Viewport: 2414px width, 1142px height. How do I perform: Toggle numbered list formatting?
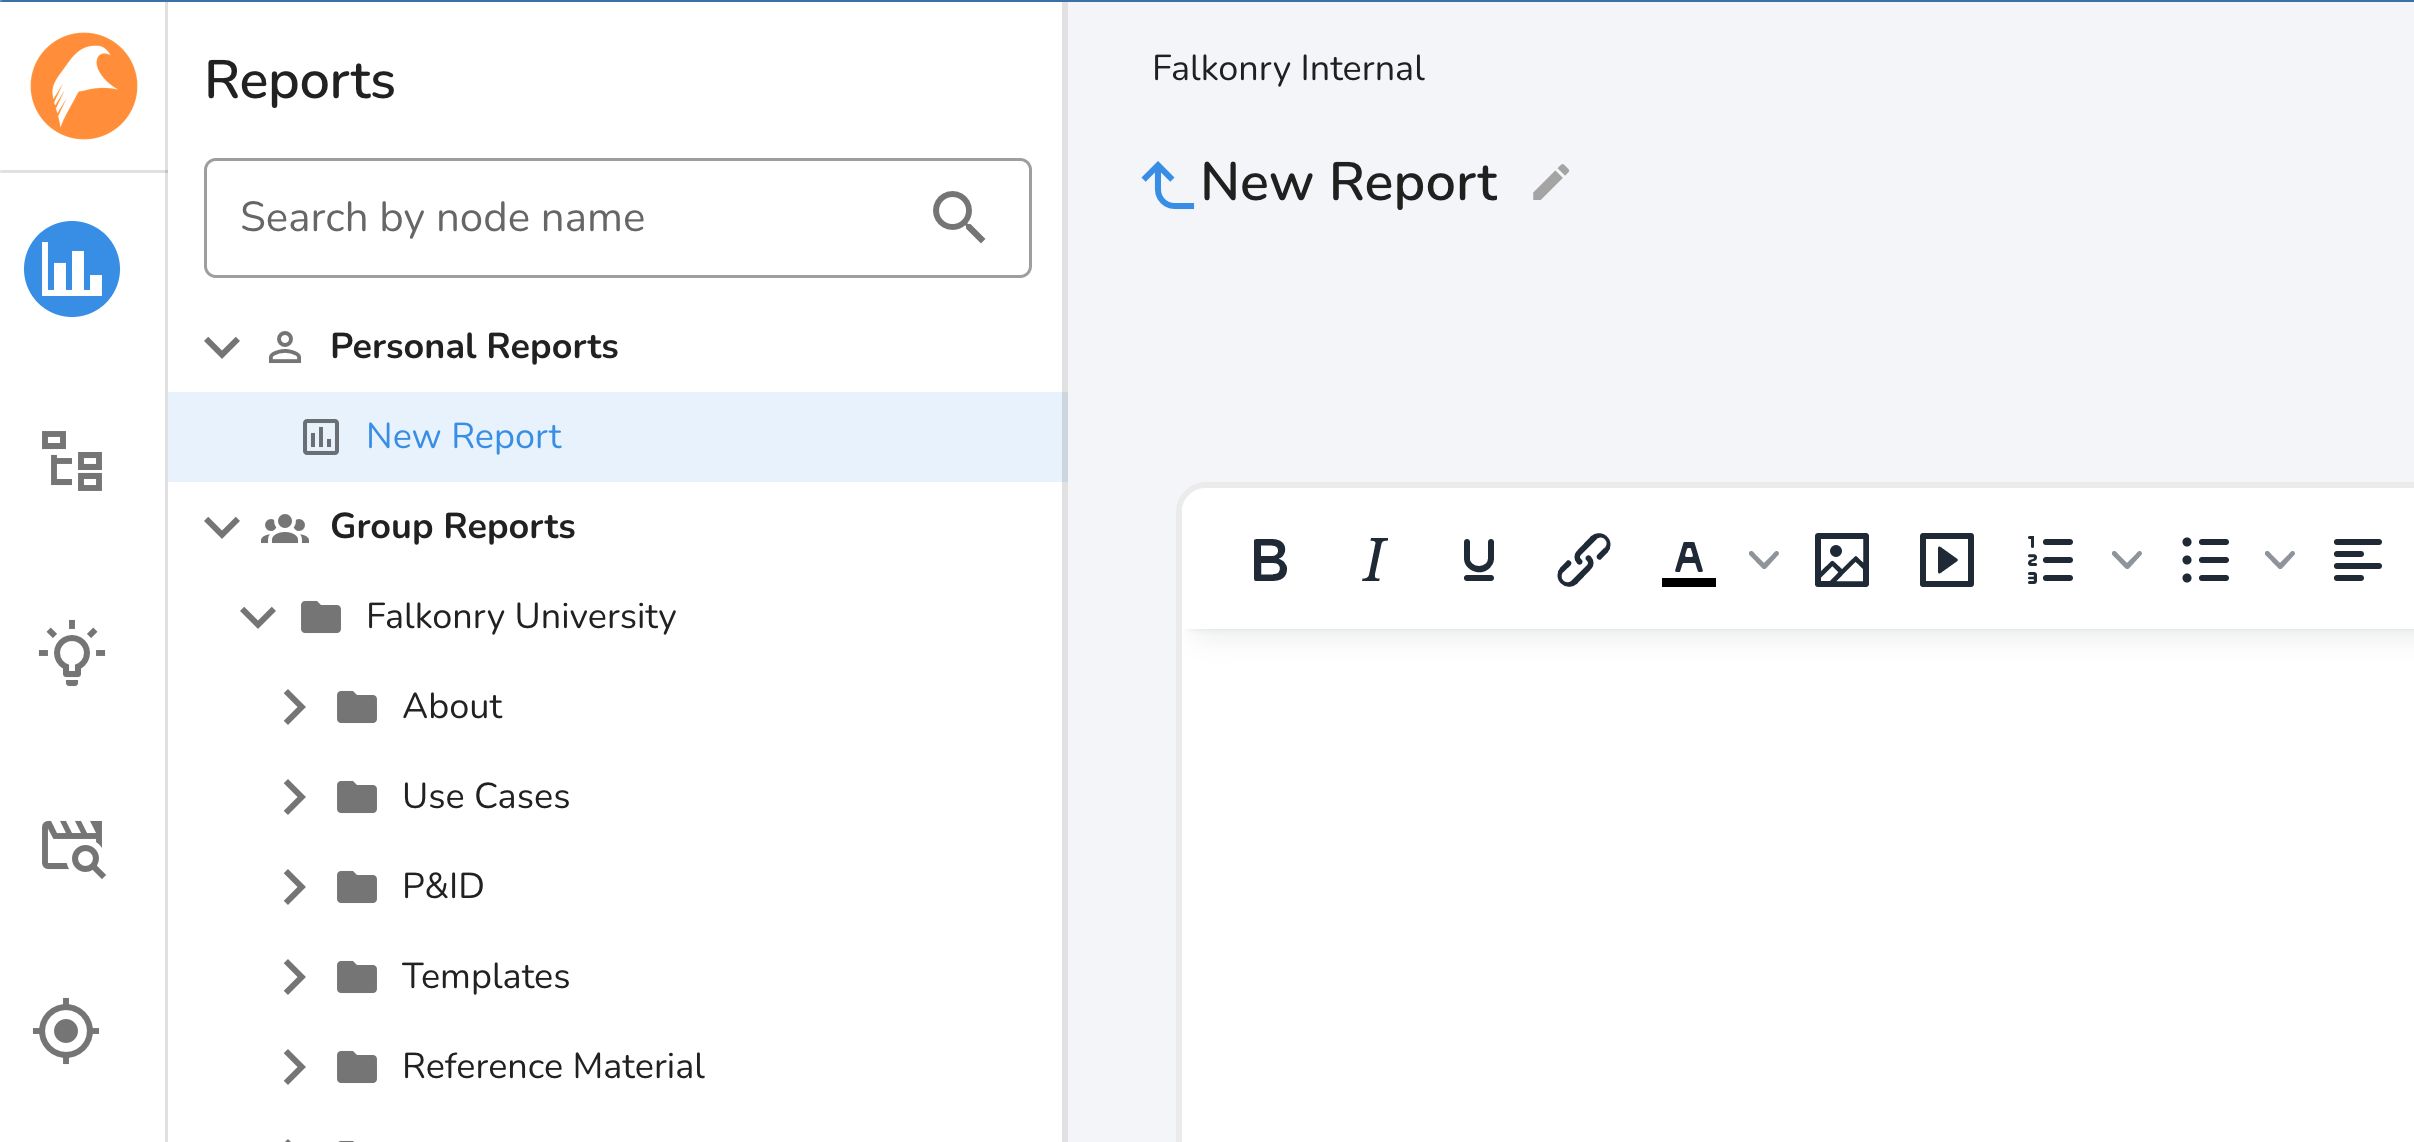tap(2050, 560)
